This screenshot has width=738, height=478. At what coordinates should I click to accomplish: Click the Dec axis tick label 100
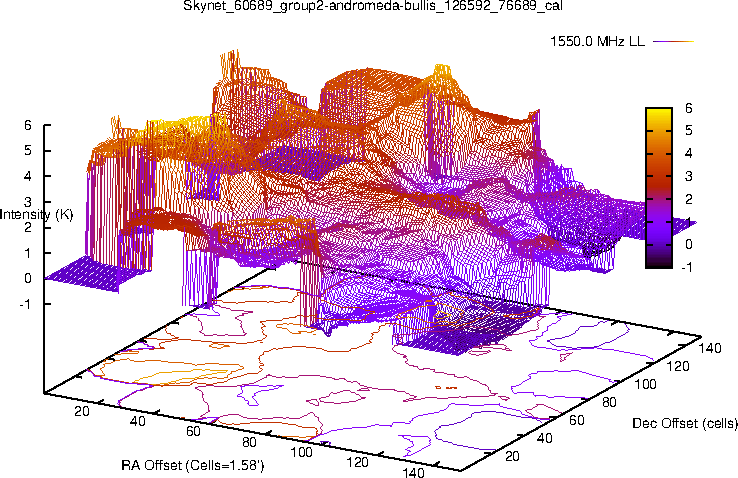pos(645,384)
